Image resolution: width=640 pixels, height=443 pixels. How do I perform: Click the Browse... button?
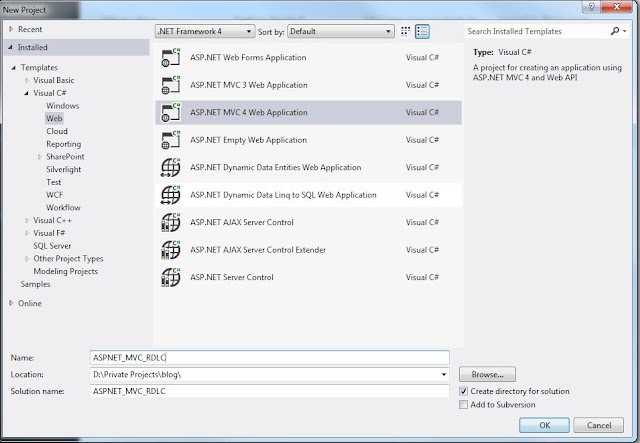coord(487,374)
